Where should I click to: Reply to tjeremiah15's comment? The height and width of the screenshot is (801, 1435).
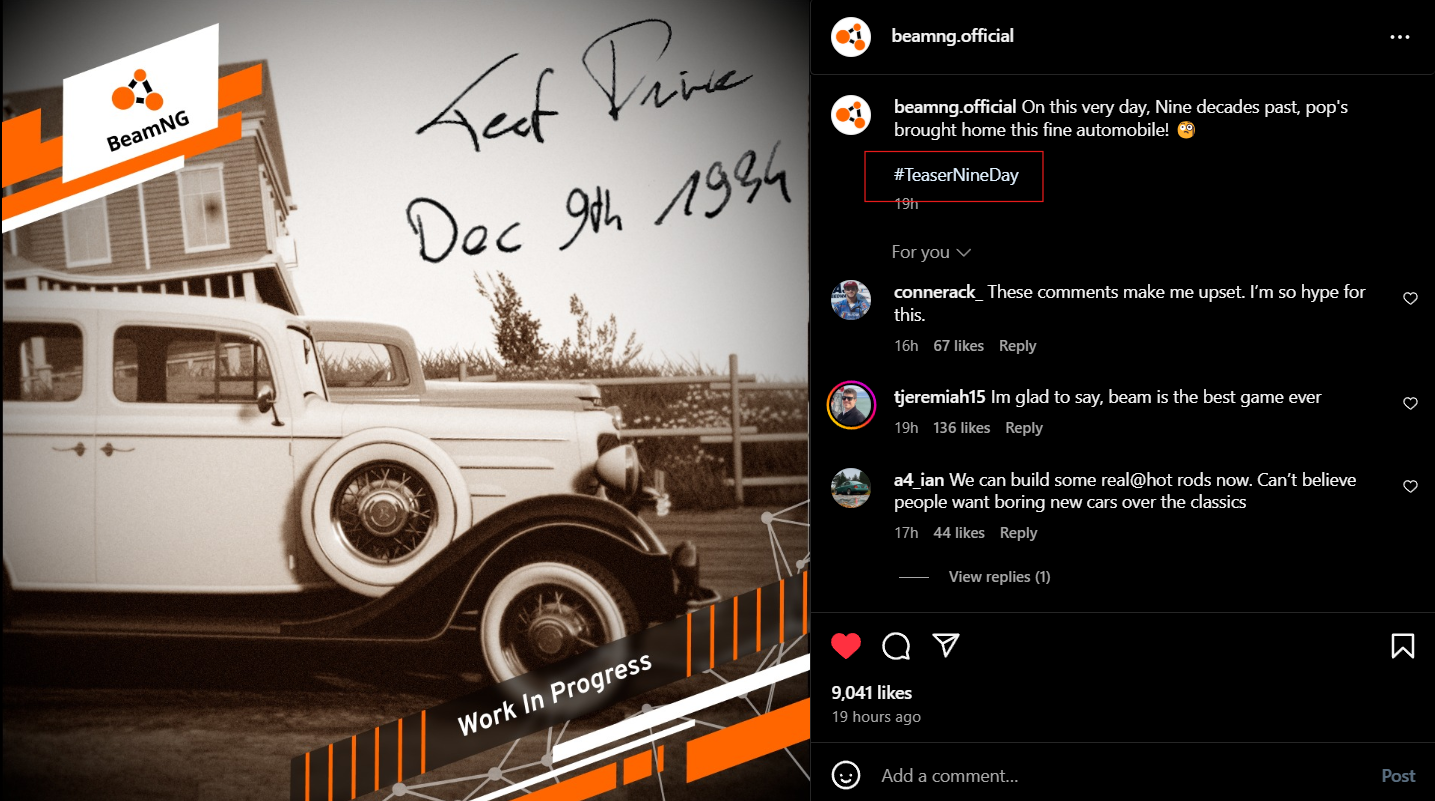click(x=1024, y=428)
